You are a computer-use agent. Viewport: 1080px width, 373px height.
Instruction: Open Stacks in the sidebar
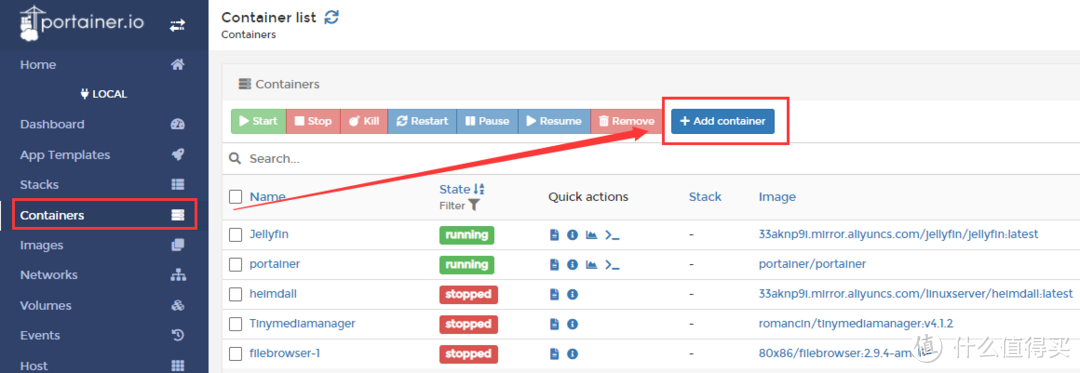click(104, 184)
